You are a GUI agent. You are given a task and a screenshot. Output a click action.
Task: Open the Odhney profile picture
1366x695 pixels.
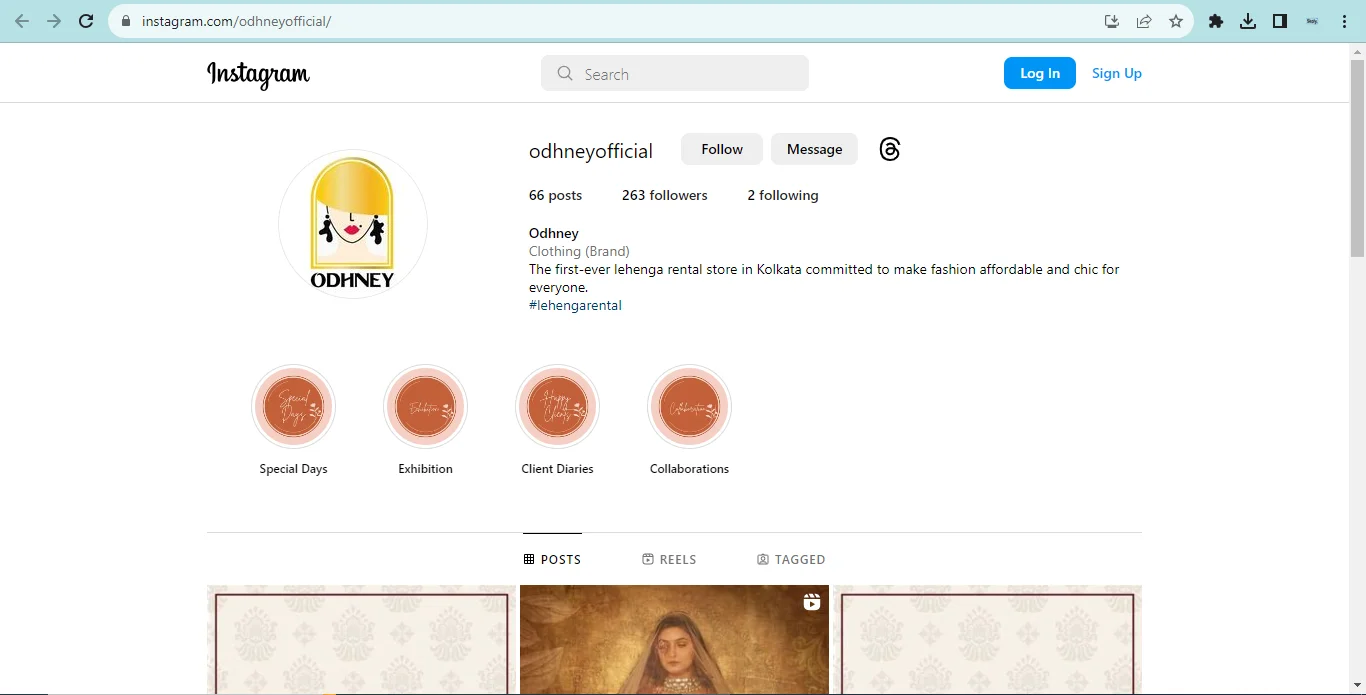[x=353, y=224]
